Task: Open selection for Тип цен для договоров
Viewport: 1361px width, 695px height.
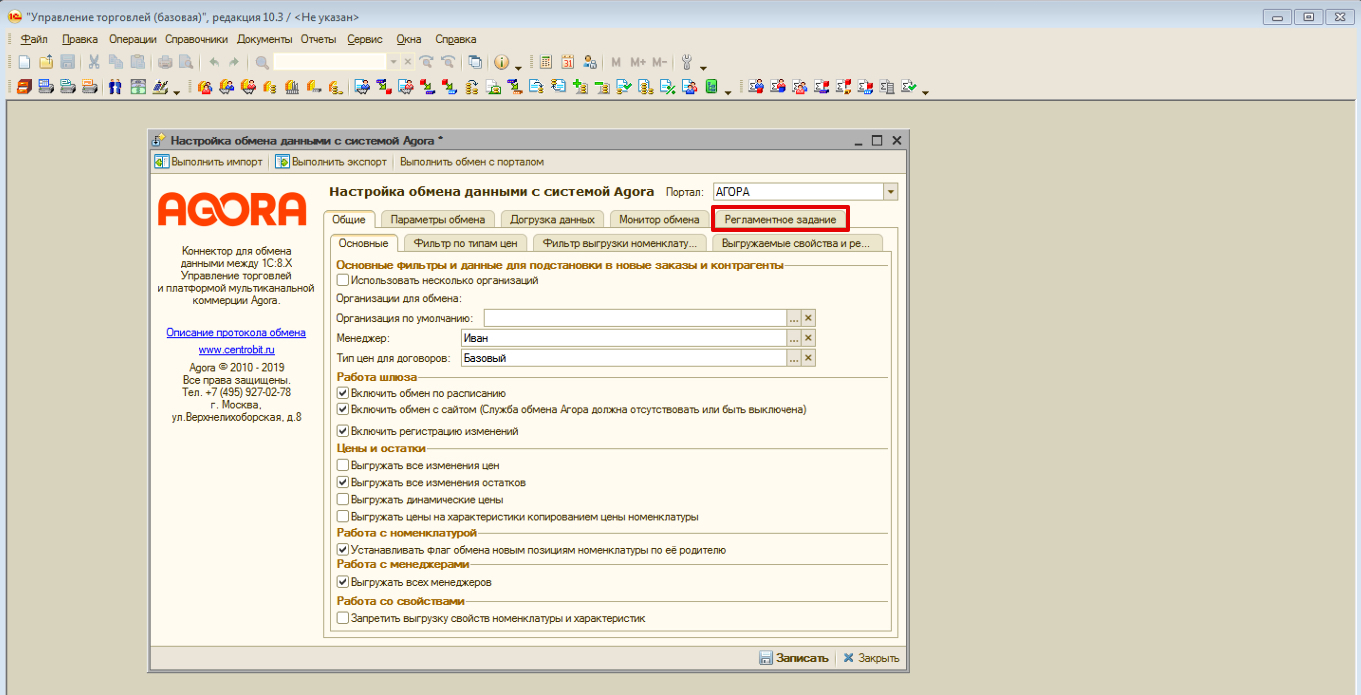Action: (x=794, y=358)
